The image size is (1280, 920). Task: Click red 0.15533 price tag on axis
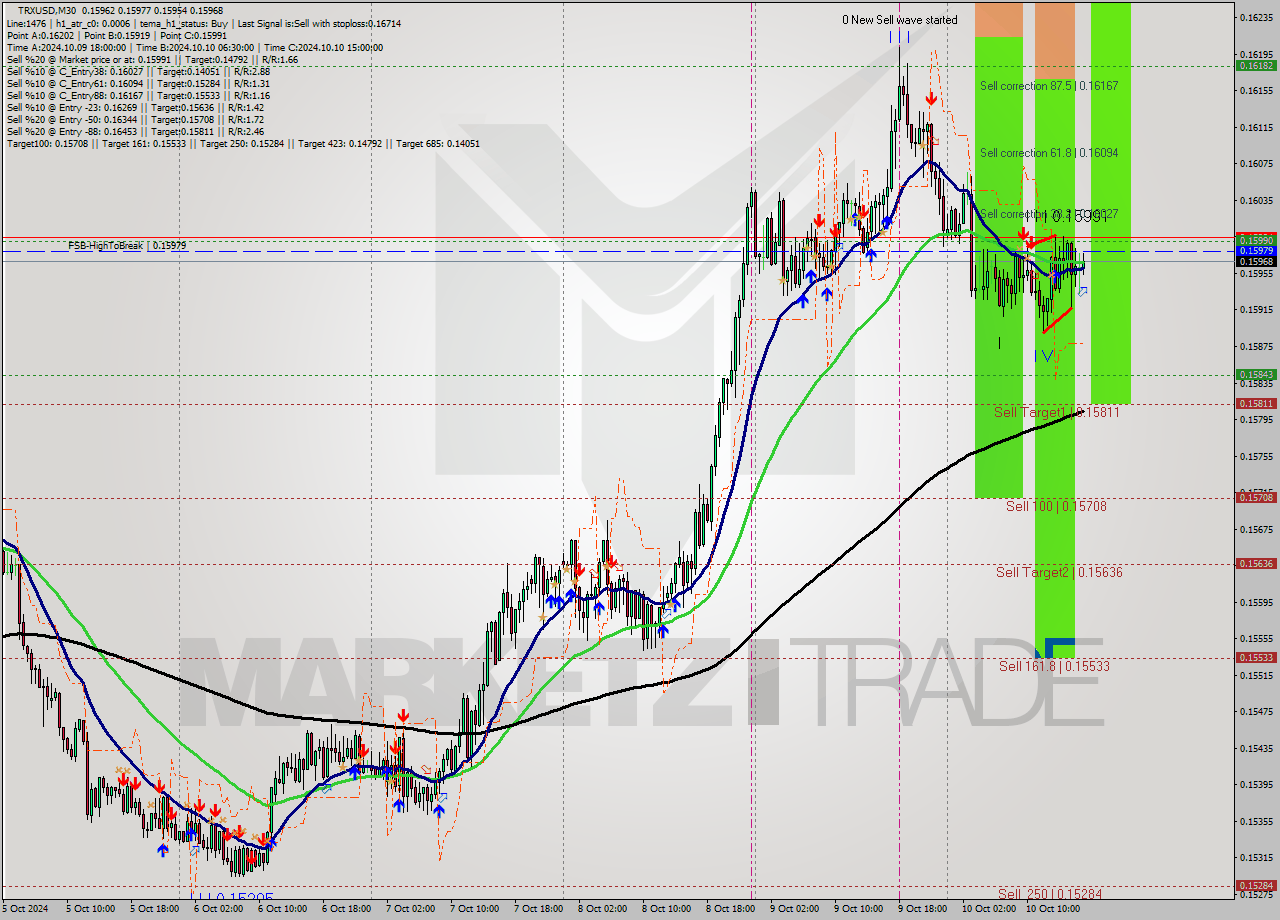click(1256, 657)
